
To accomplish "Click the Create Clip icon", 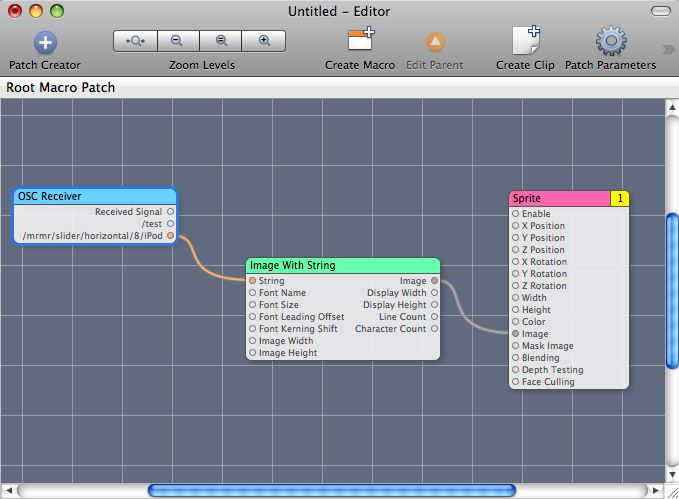I will coord(526,41).
